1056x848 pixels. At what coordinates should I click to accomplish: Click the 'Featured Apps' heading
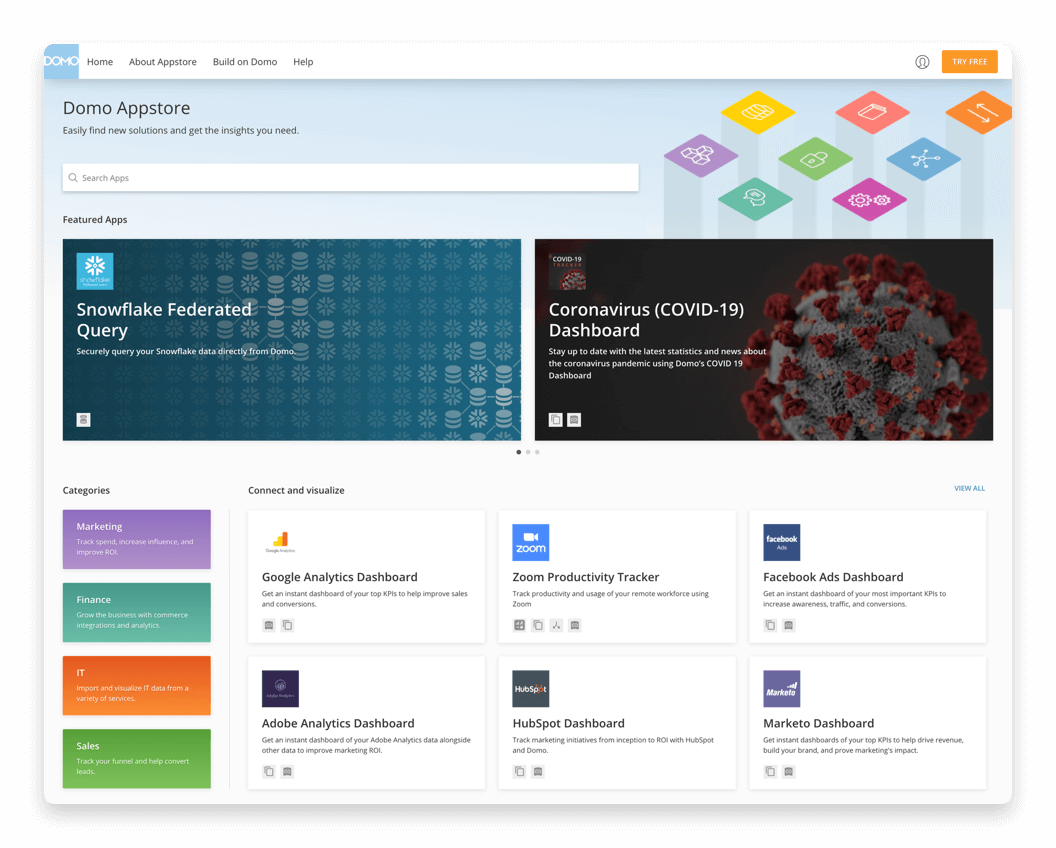tap(95, 220)
